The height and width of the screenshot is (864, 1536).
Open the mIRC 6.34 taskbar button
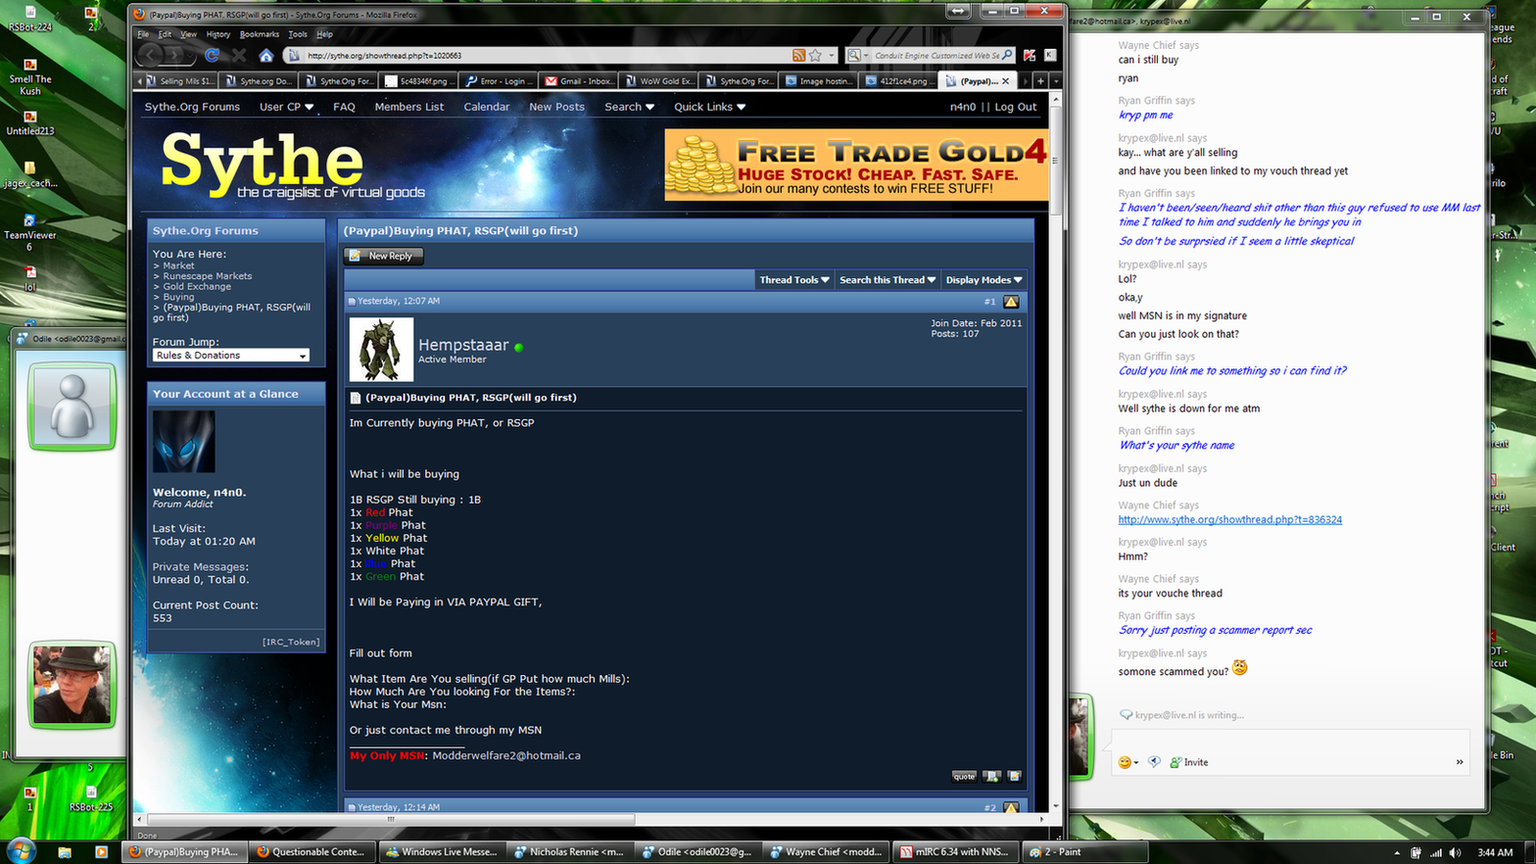click(x=954, y=852)
